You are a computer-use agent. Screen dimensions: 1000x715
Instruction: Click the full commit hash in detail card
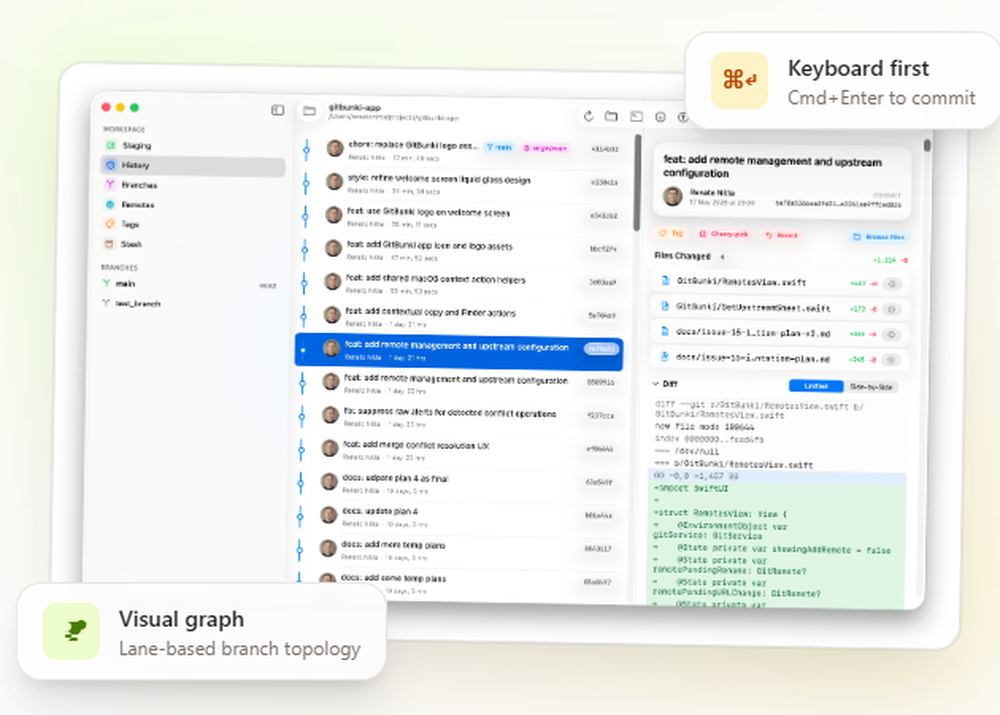coord(838,204)
